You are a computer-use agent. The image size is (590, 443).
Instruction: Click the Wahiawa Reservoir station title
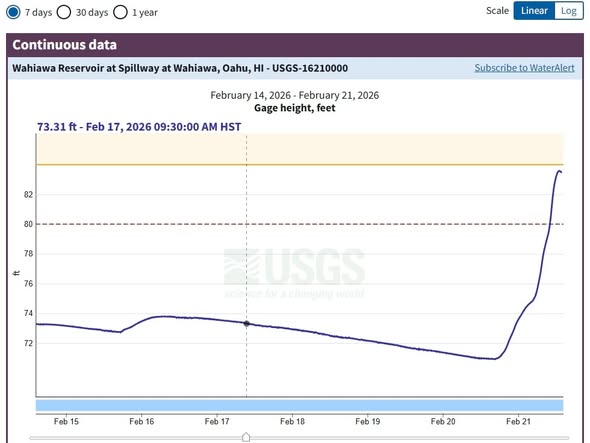(x=180, y=68)
